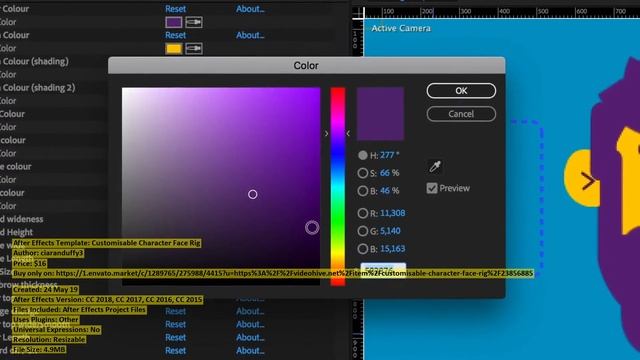Image resolution: width=640 pixels, height=360 pixels.
Task: Confirm the colour with the OK button
Action: pyautogui.click(x=461, y=91)
